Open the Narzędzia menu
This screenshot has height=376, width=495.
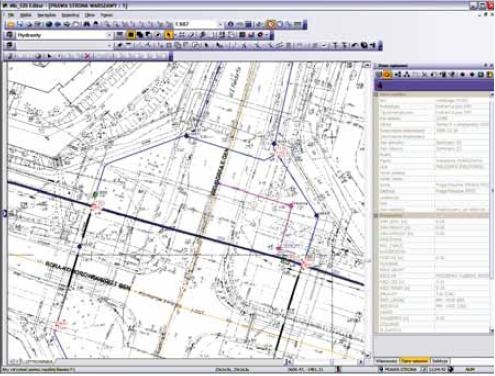point(47,15)
